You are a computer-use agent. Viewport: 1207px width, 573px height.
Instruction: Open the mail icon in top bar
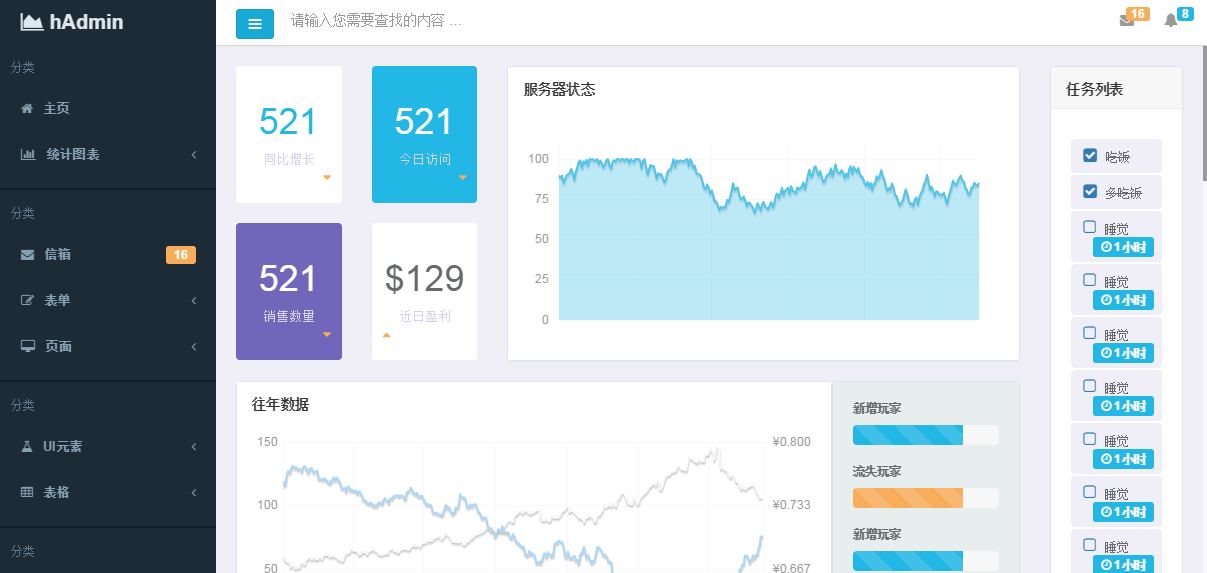click(1127, 21)
